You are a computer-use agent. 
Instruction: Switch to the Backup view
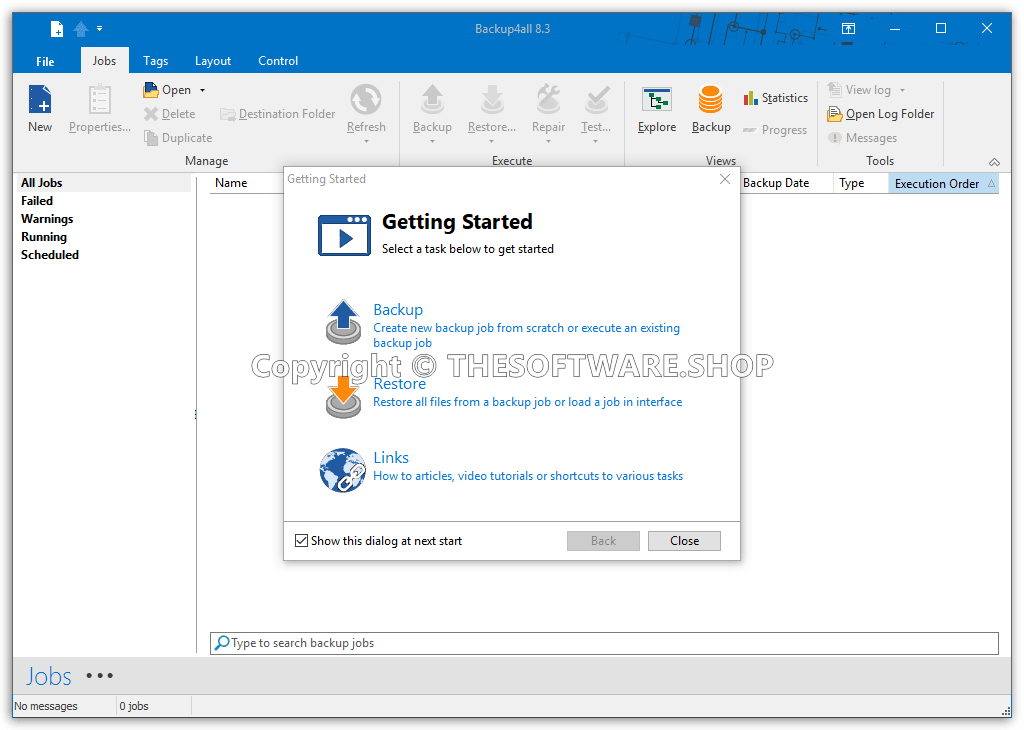[x=711, y=109]
